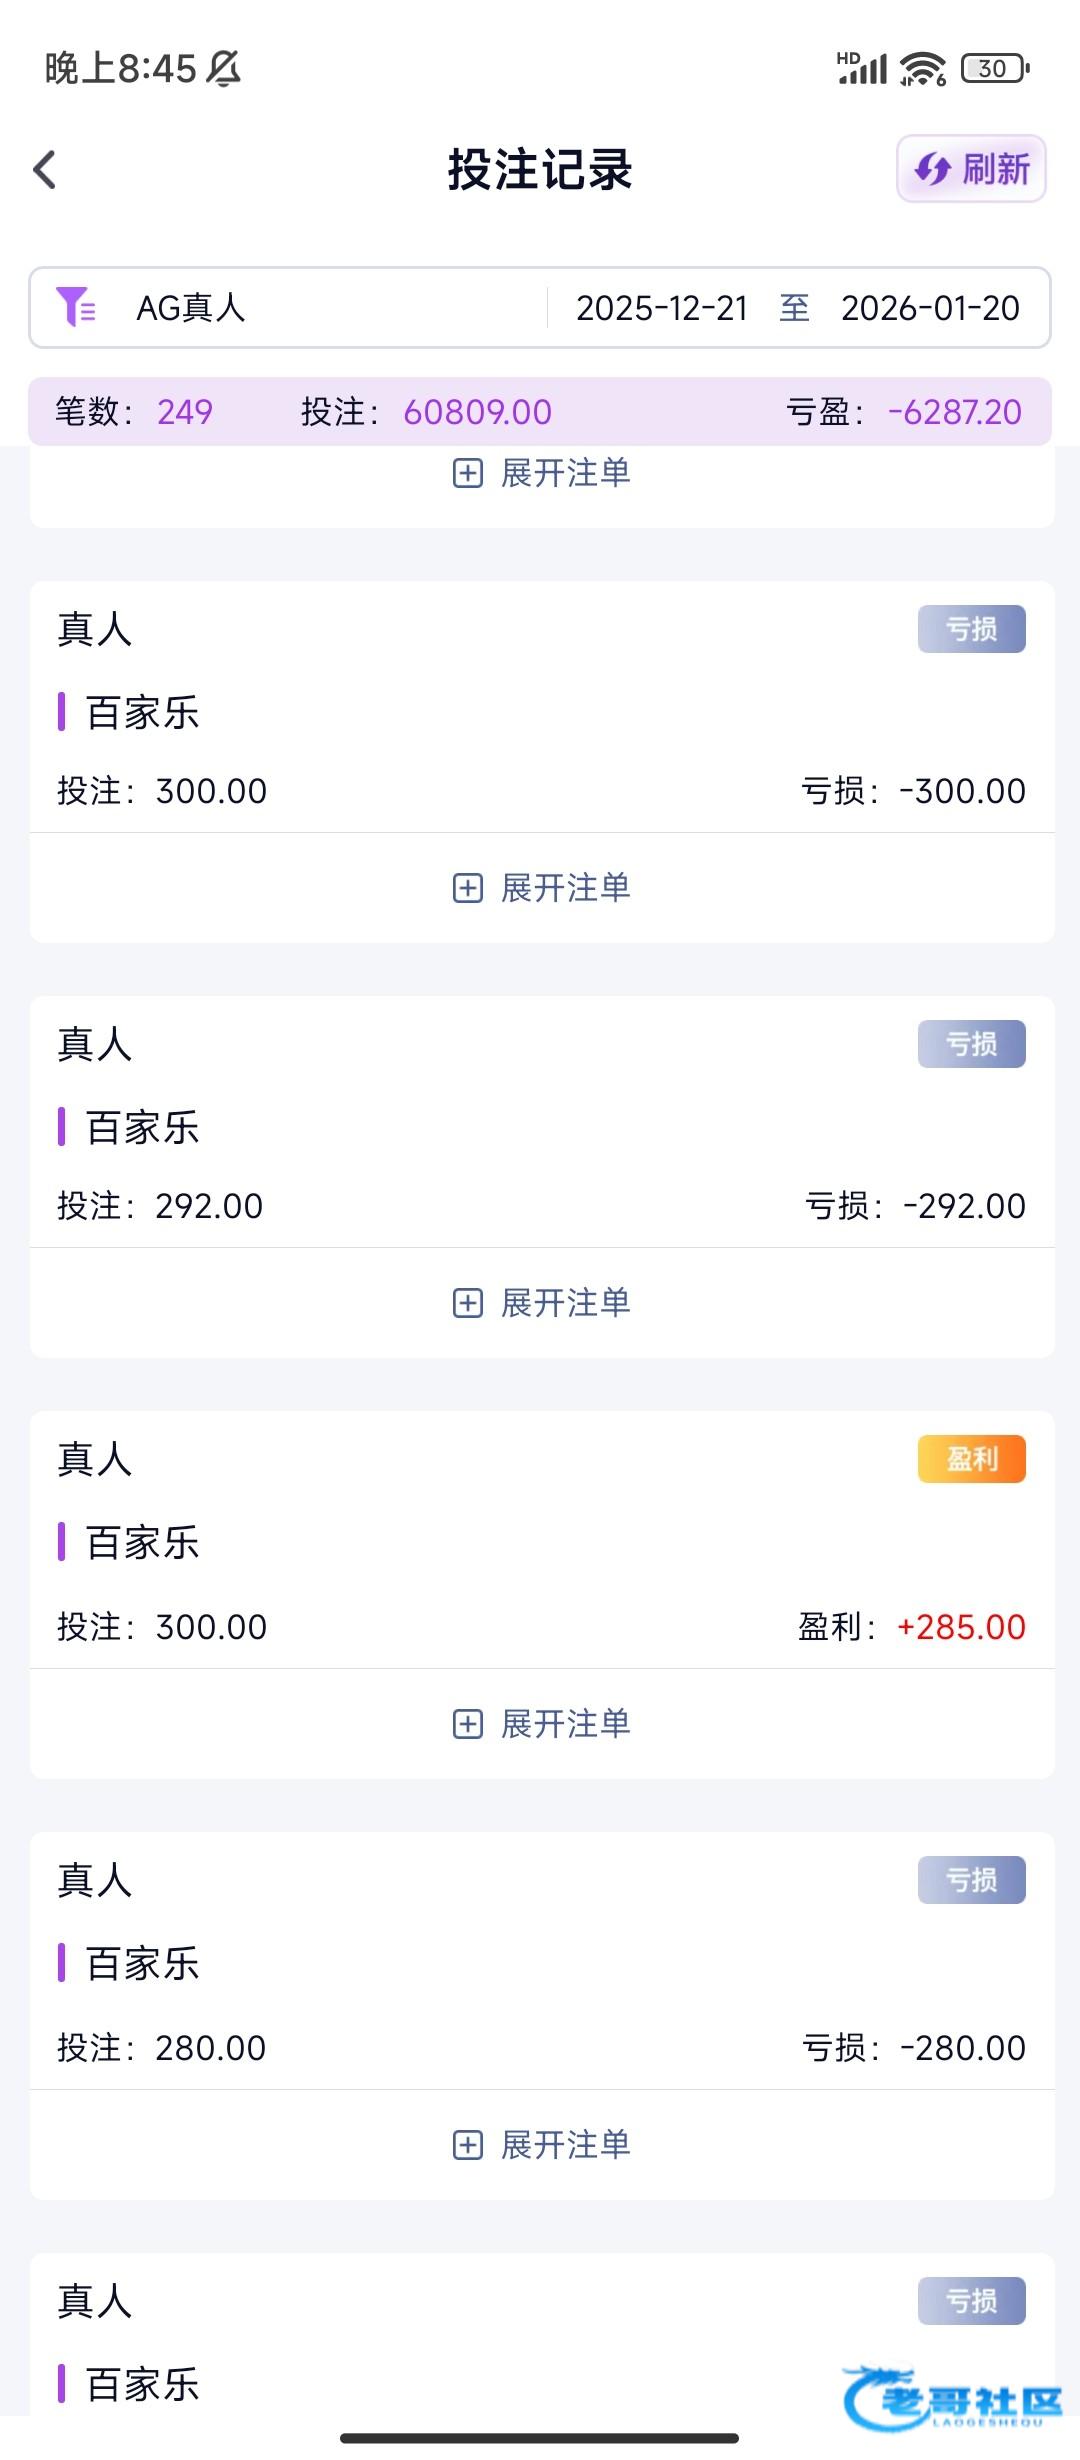This screenshot has width=1080, height=2460.
Task: Tap the back arrow icon
Action: pos(45,169)
